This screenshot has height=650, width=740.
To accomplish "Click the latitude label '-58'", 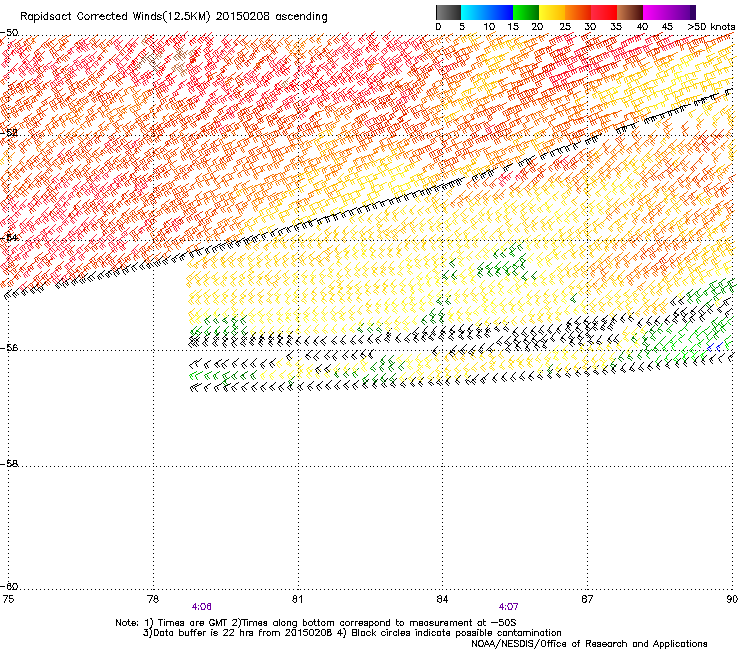I will click(9, 464).
